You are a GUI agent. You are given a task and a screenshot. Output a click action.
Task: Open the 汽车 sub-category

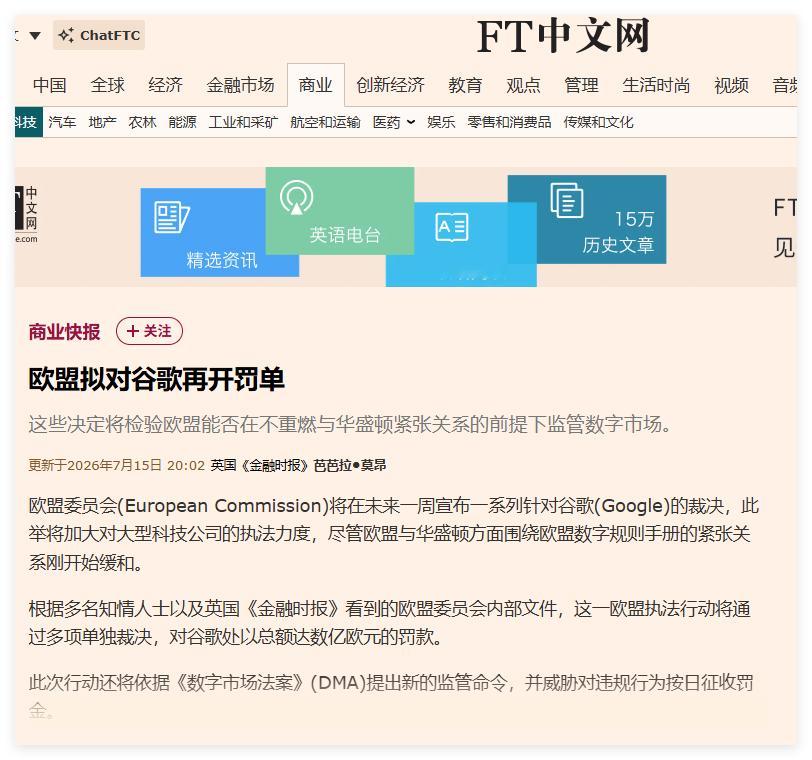click(62, 122)
